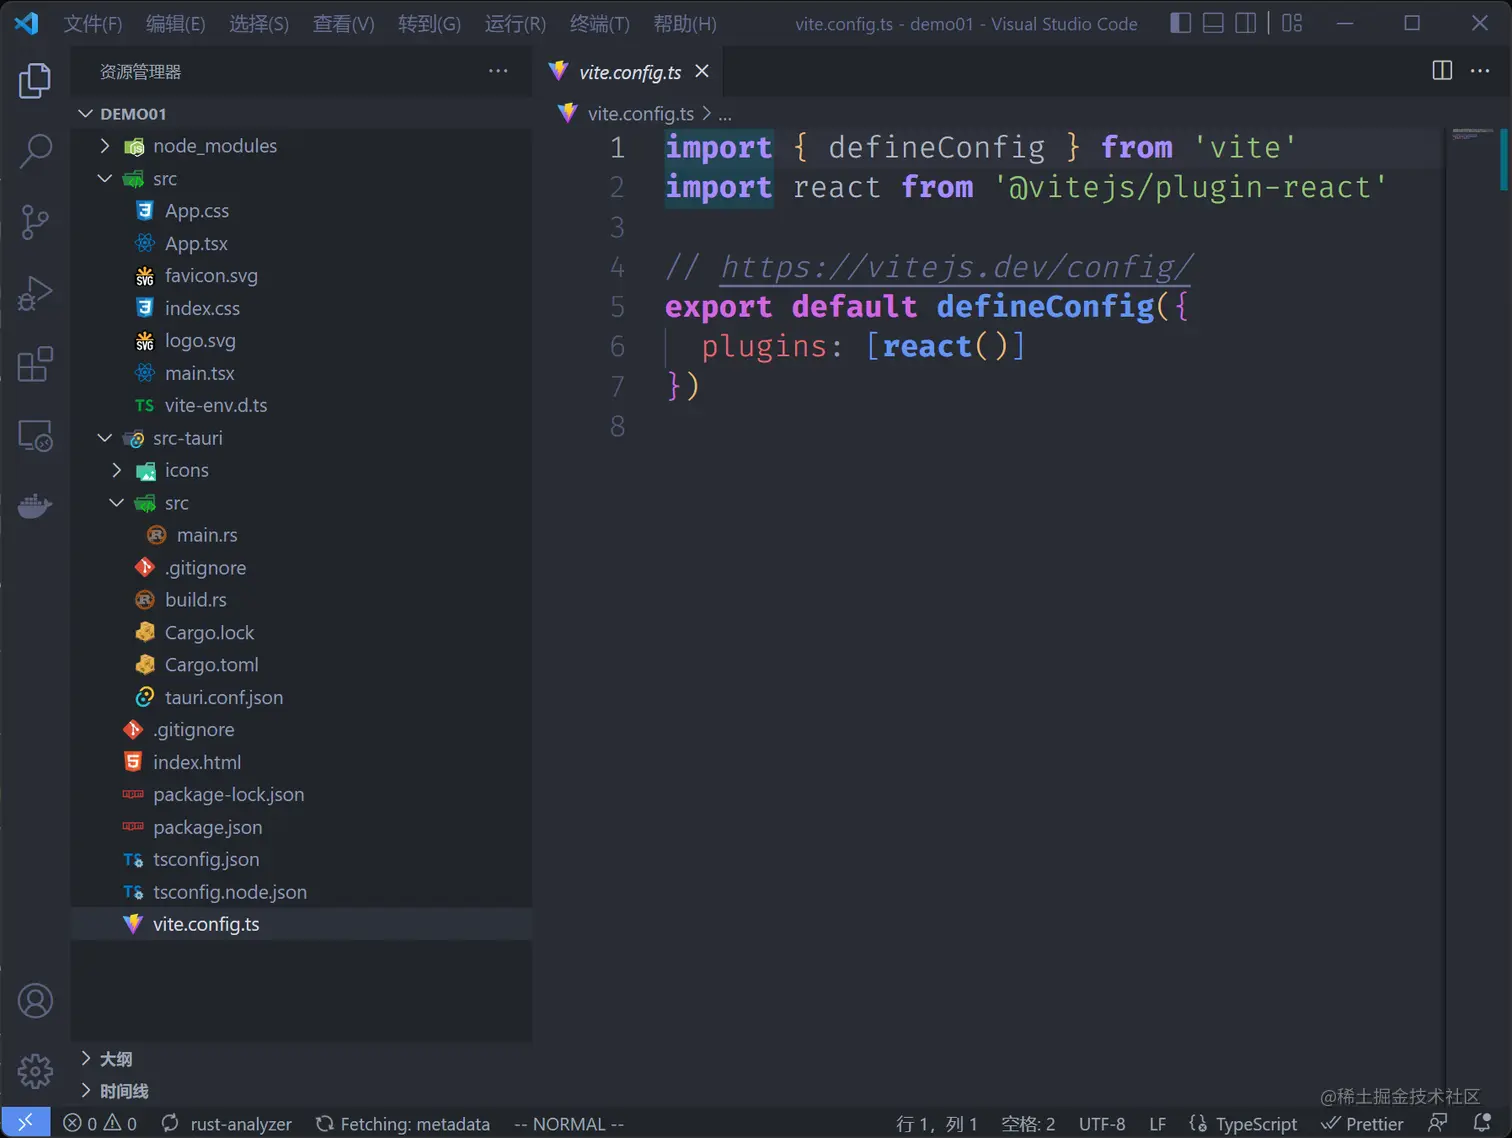Screen dimensions: 1512x1138
Task: Click the Fetching: metadata status item
Action: (403, 1124)
